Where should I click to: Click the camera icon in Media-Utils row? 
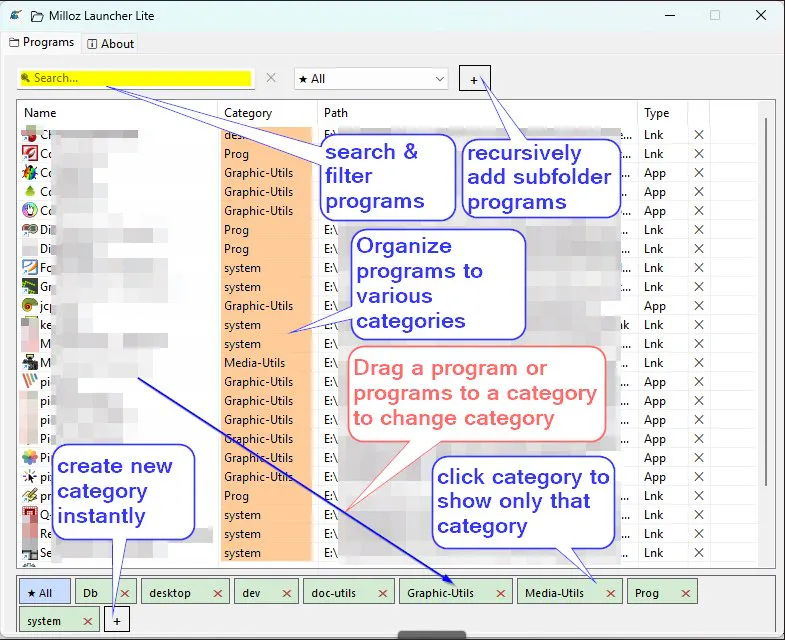30,362
